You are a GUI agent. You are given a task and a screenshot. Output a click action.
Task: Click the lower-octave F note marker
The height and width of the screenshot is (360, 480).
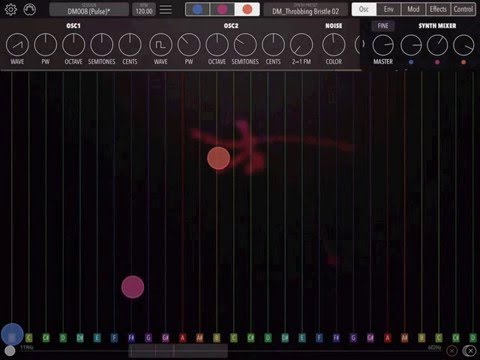point(114,338)
